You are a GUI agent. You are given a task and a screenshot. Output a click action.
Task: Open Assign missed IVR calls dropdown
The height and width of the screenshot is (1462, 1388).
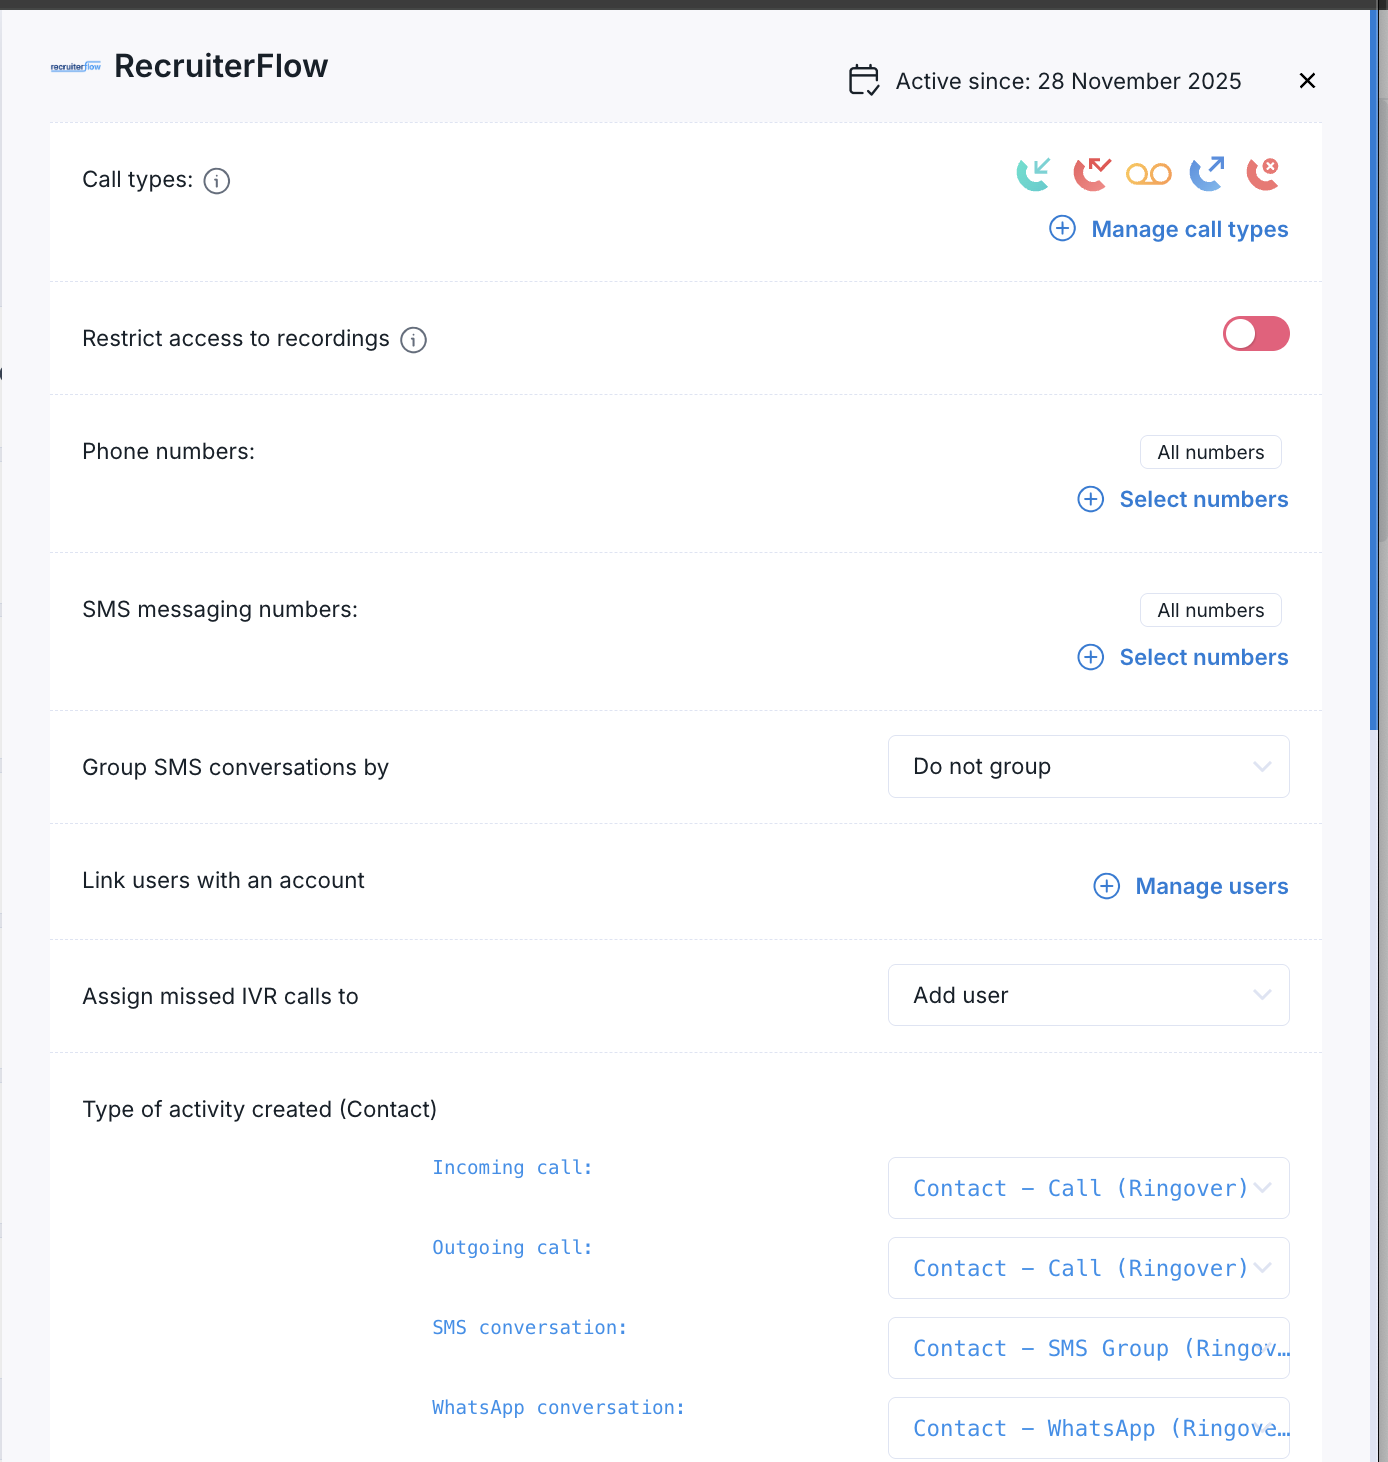click(x=1088, y=995)
